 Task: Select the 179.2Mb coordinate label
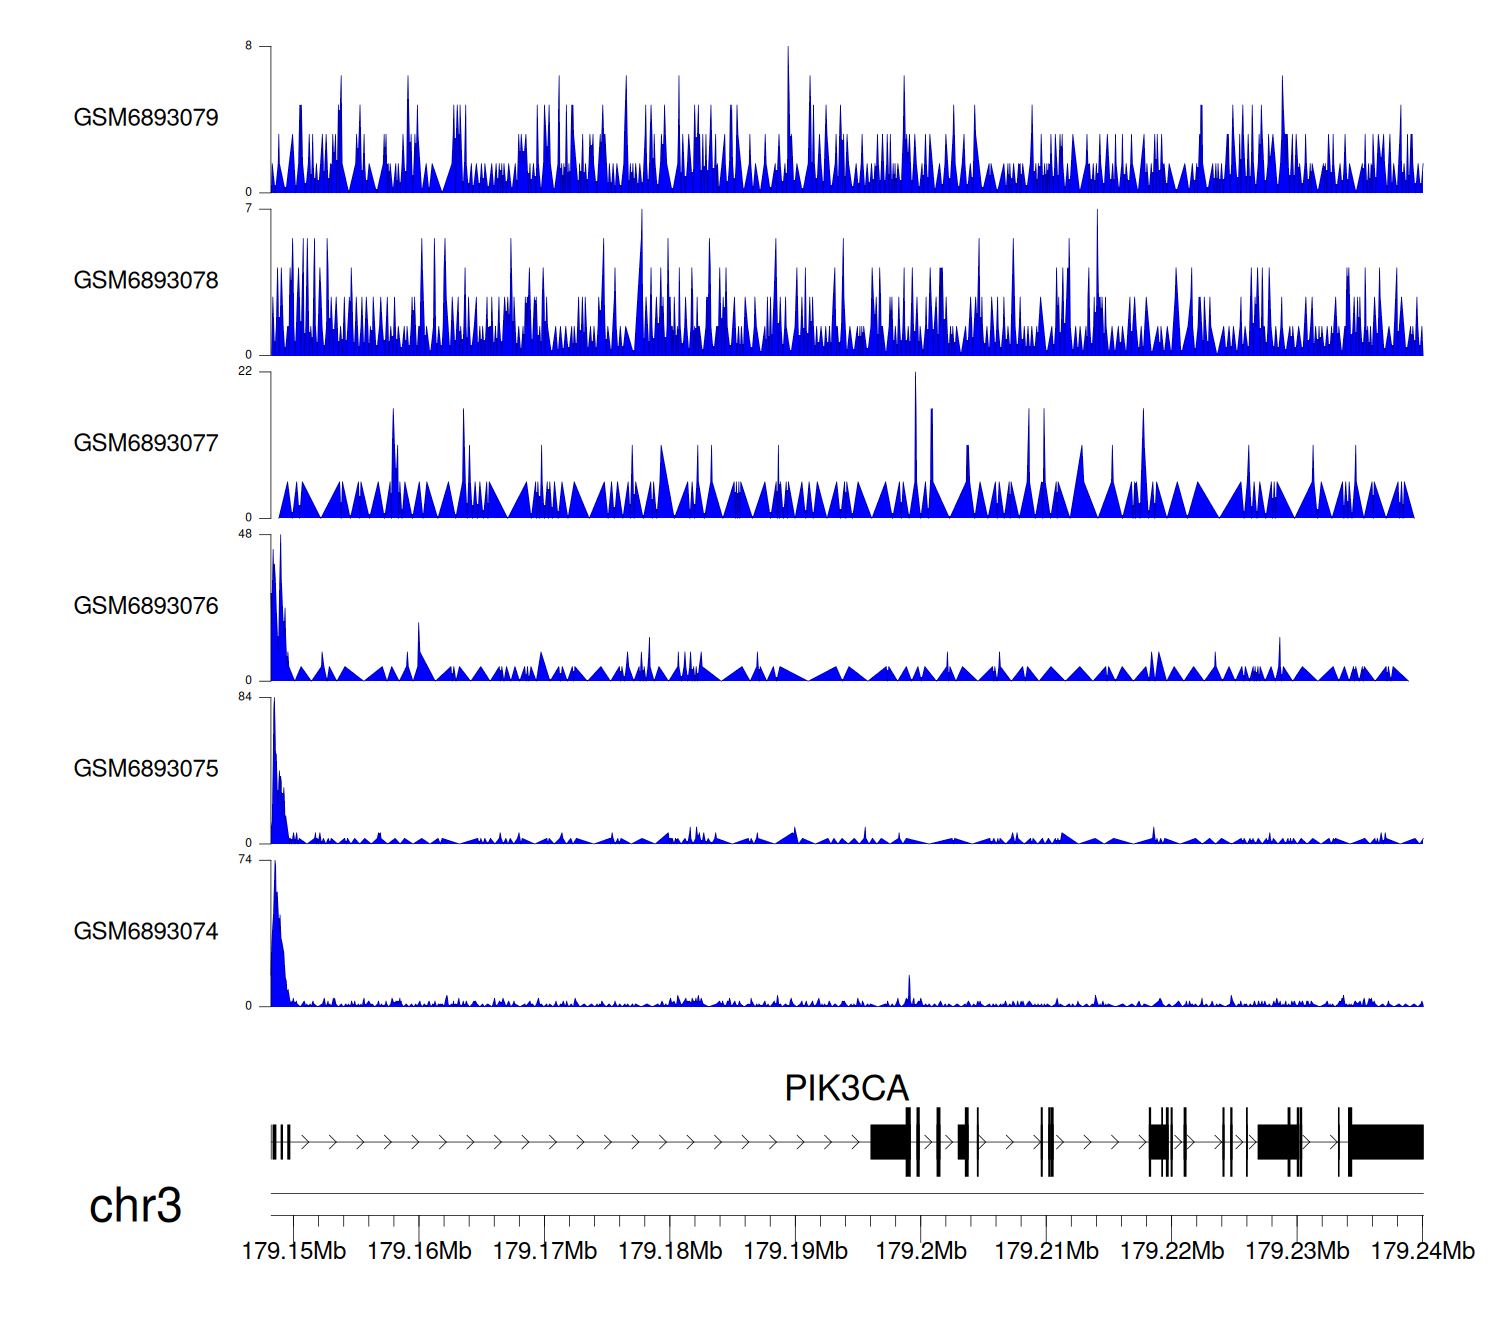(x=921, y=1251)
